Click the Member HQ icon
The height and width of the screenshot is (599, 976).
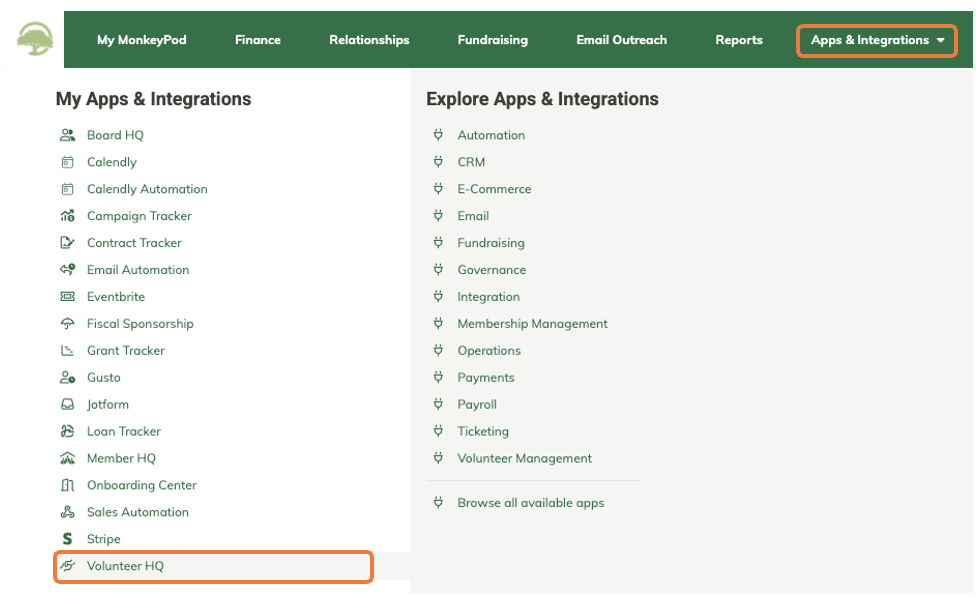tap(67, 458)
